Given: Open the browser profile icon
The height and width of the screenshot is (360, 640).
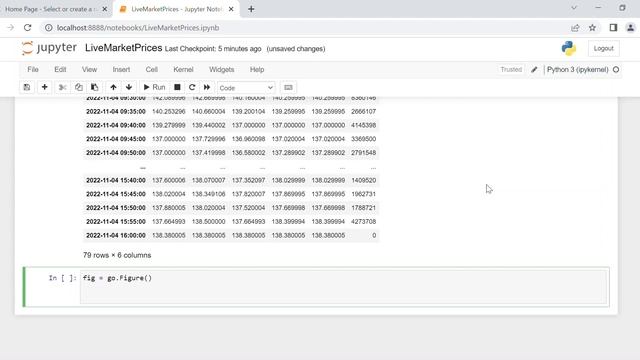Looking at the screenshot, I should (630, 28).
